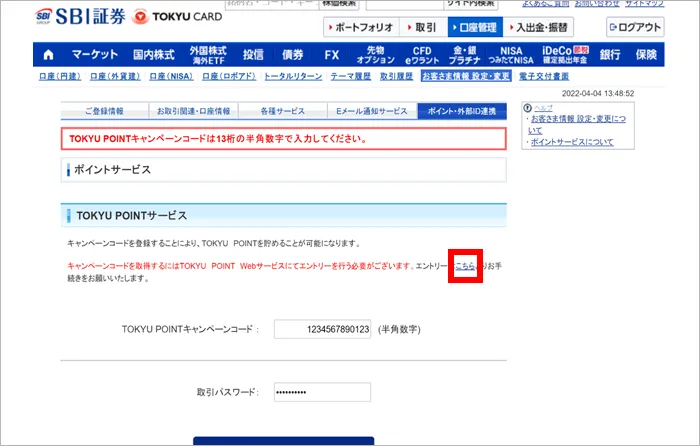Screen dimensions: 700x446
Task: Click the こちら entry link
Action: [465, 267]
